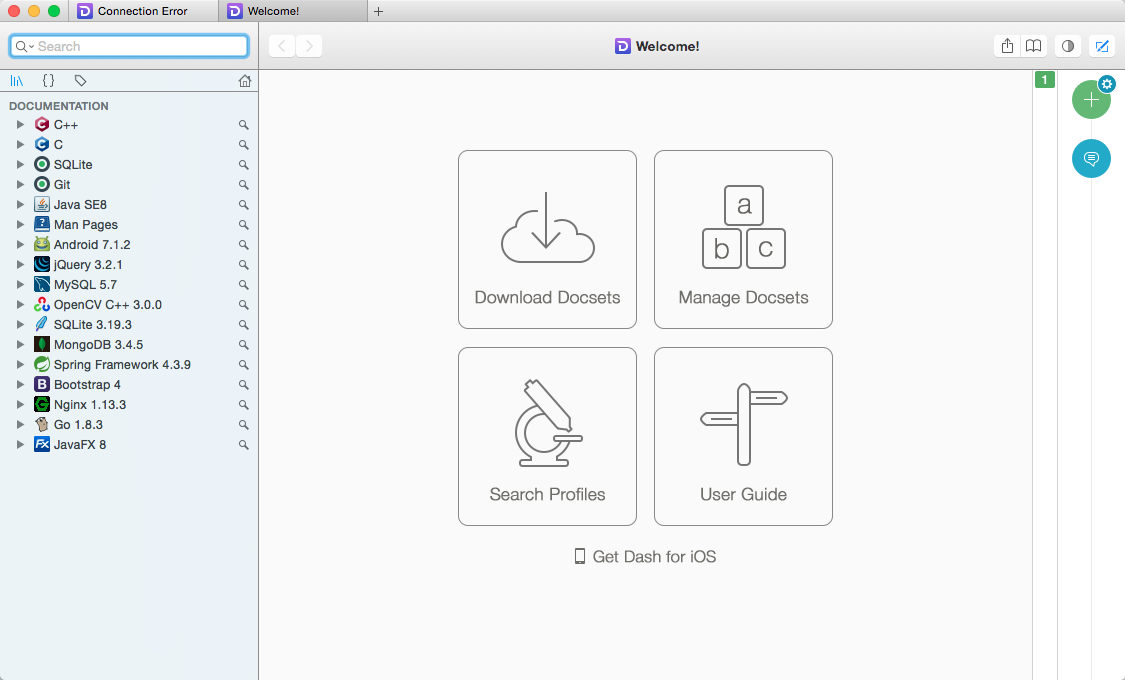
Task: Select Man Pages docset
Action: (x=129, y=225)
